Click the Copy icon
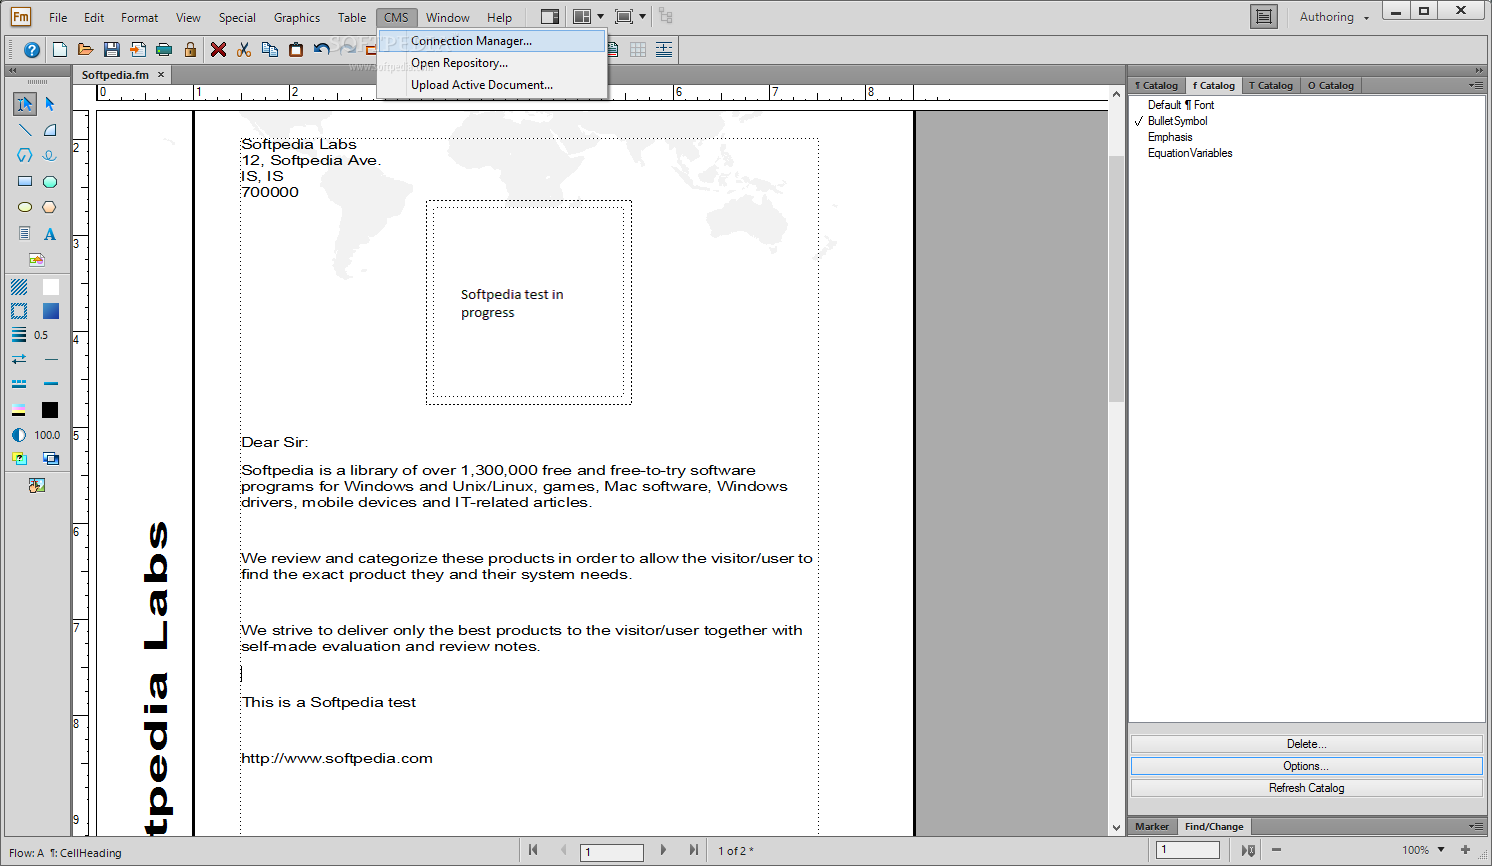1492x866 pixels. point(270,50)
